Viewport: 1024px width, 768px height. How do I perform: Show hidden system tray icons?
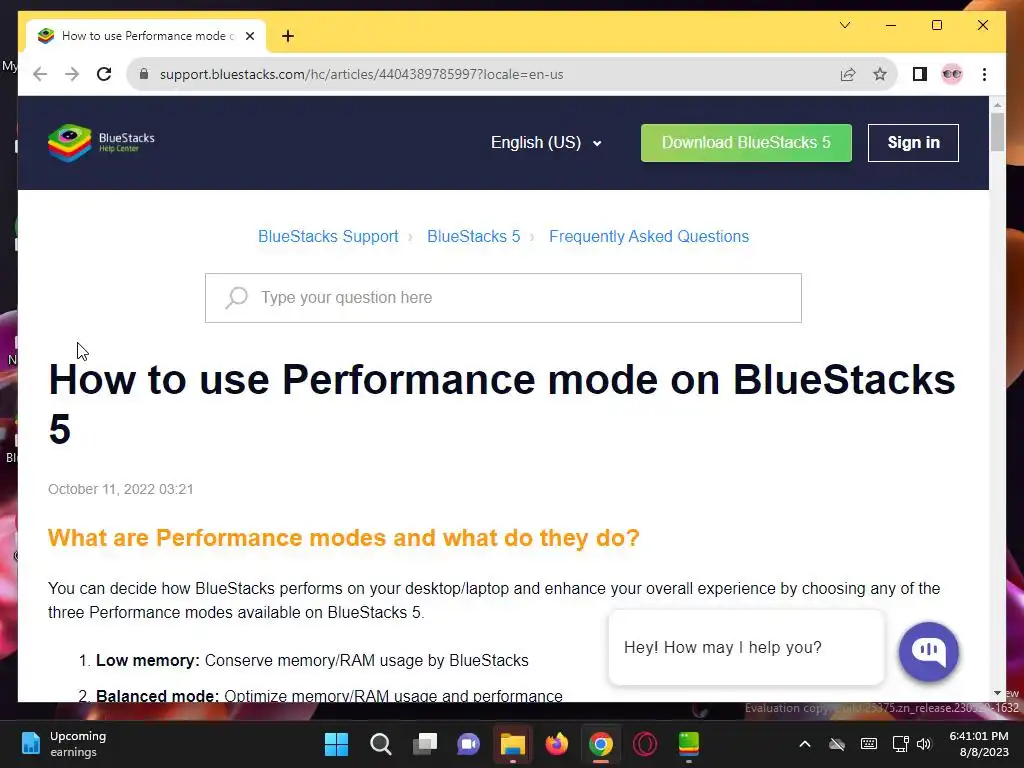pos(805,744)
